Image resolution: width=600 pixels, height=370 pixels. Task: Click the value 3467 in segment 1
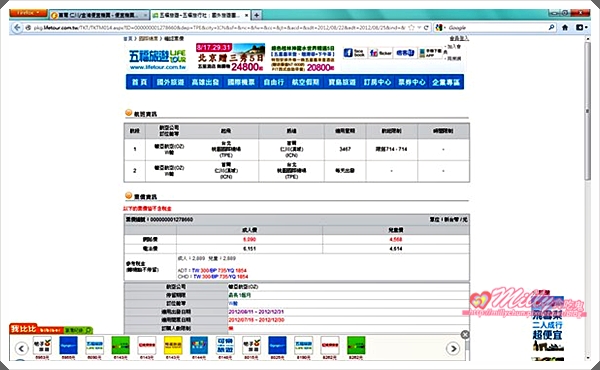click(345, 149)
